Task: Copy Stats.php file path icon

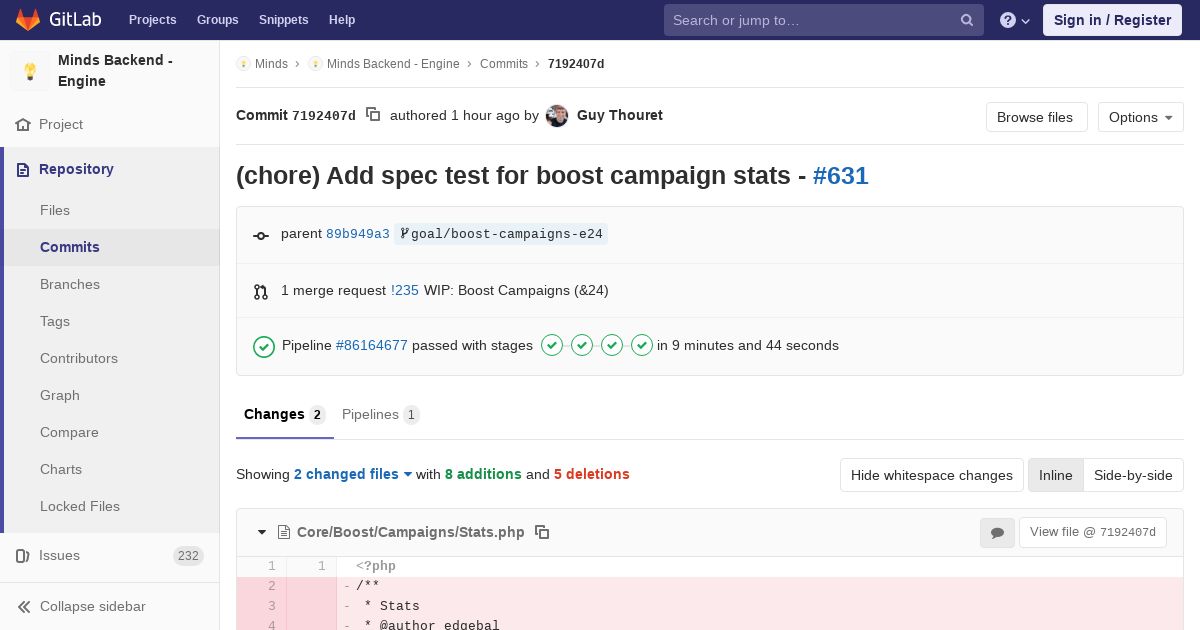Action: click(x=542, y=532)
